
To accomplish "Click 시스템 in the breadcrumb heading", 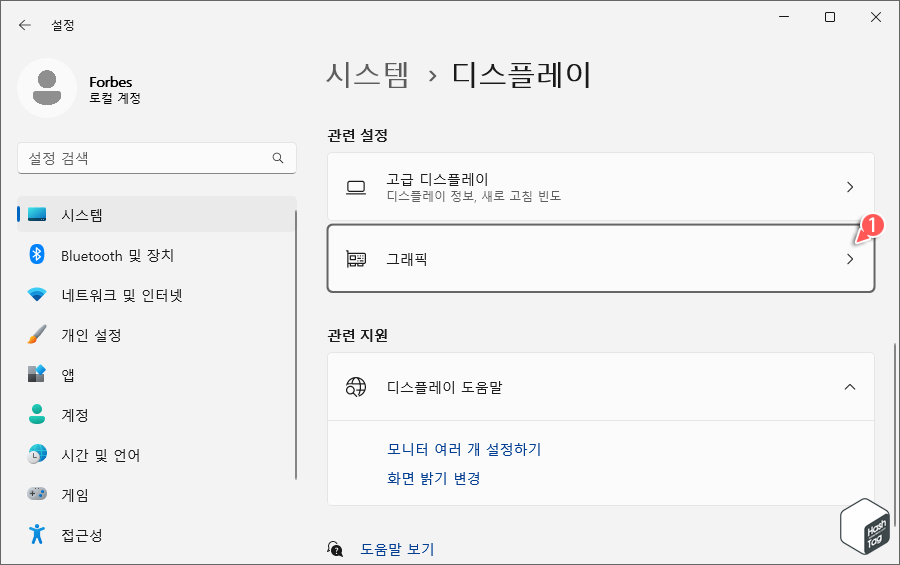I will tap(367, 75).
